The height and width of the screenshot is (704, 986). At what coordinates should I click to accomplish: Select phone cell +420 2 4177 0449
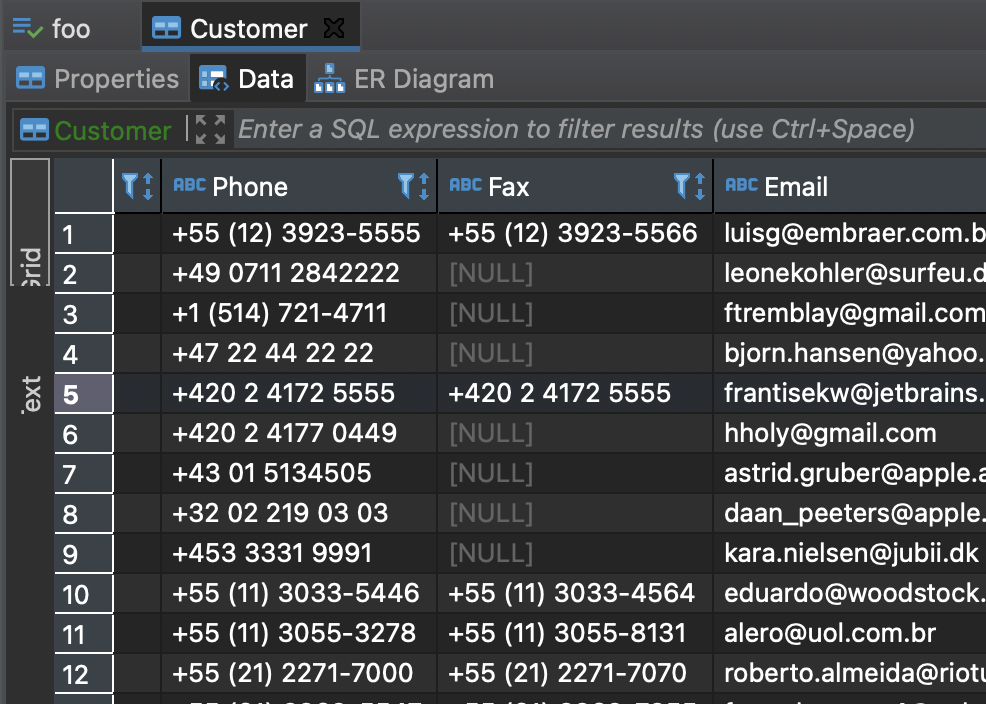tap(299, 434)
